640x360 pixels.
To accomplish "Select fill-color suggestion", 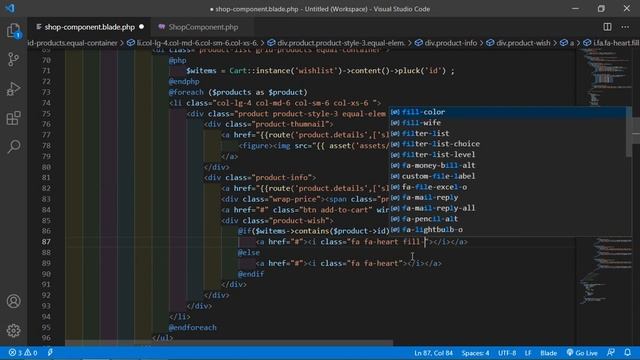I will pos(508,112).
